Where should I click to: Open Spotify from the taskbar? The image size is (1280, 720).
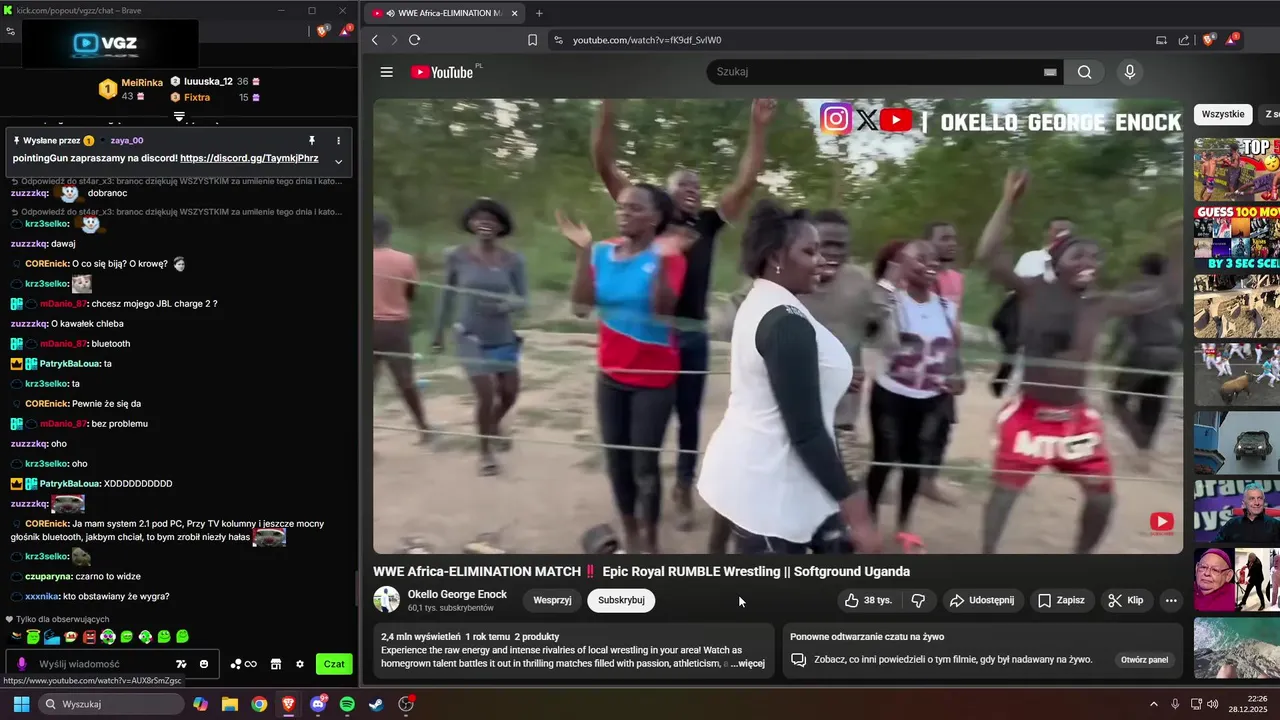pyautogui.click(x=347, y=704)
